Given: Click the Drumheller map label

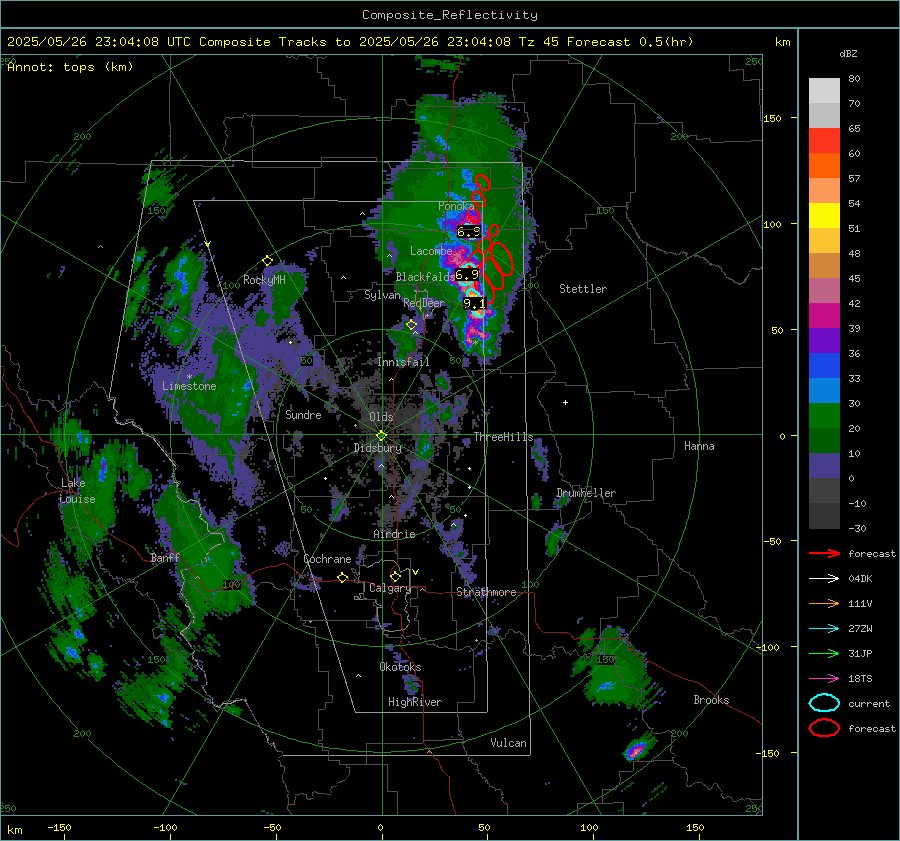Looking at the screenshot, I should pyautogui.click(x=586, y=493).
